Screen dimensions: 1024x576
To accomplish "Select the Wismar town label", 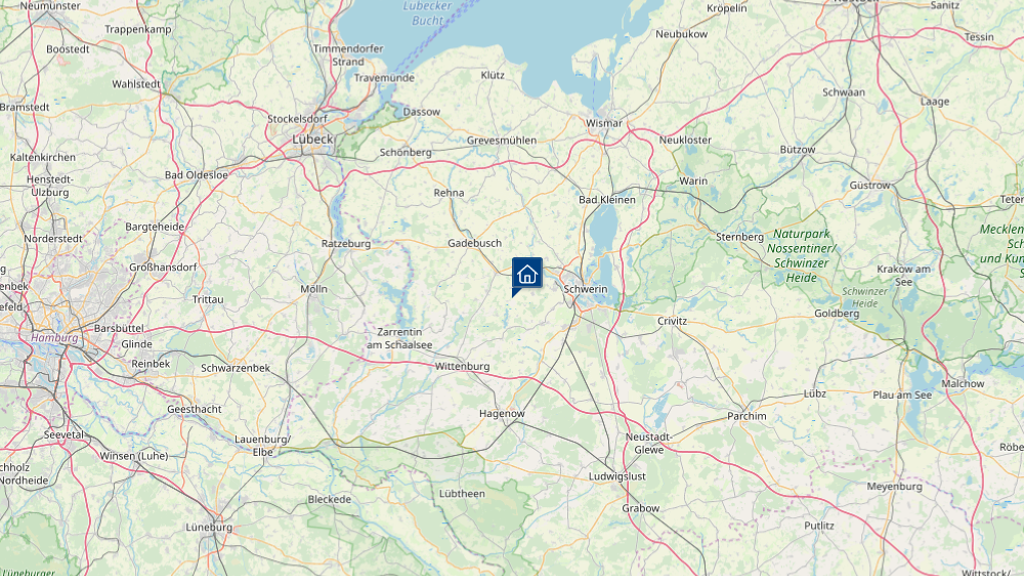I will pyautogui.click(x=604, y=123).
